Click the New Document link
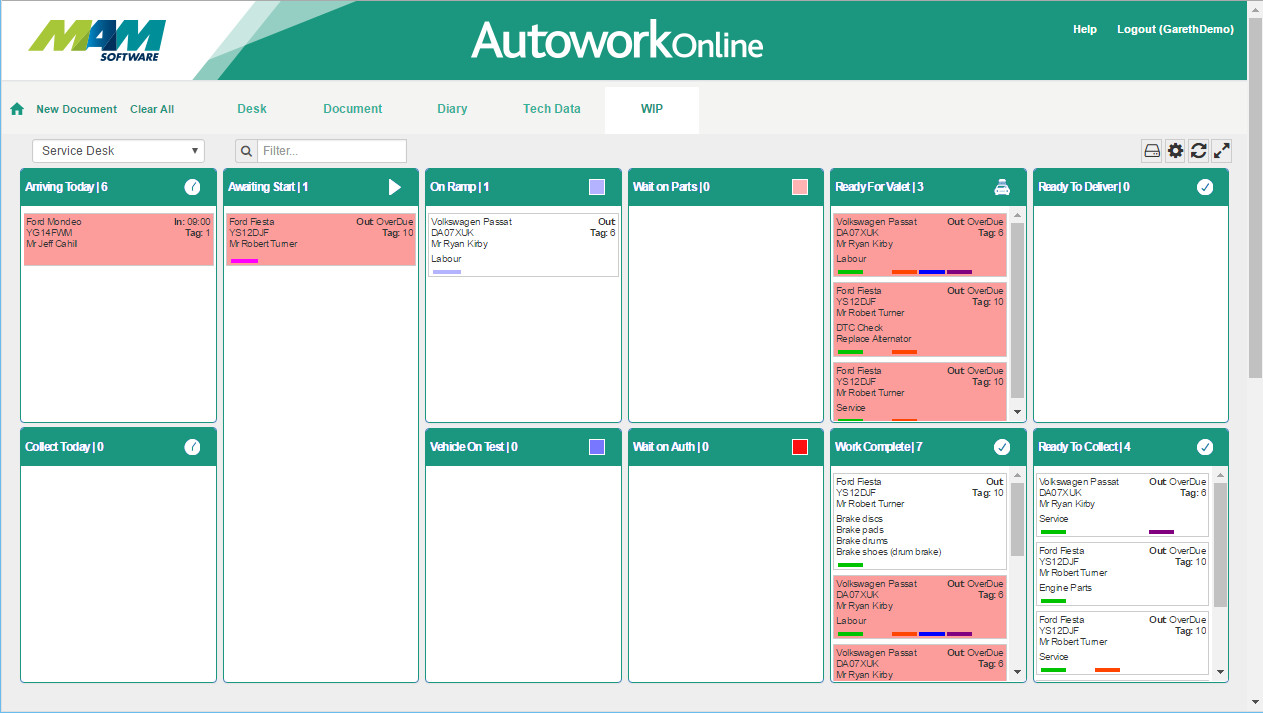1263x713 pixels. [x=76, y=109]
